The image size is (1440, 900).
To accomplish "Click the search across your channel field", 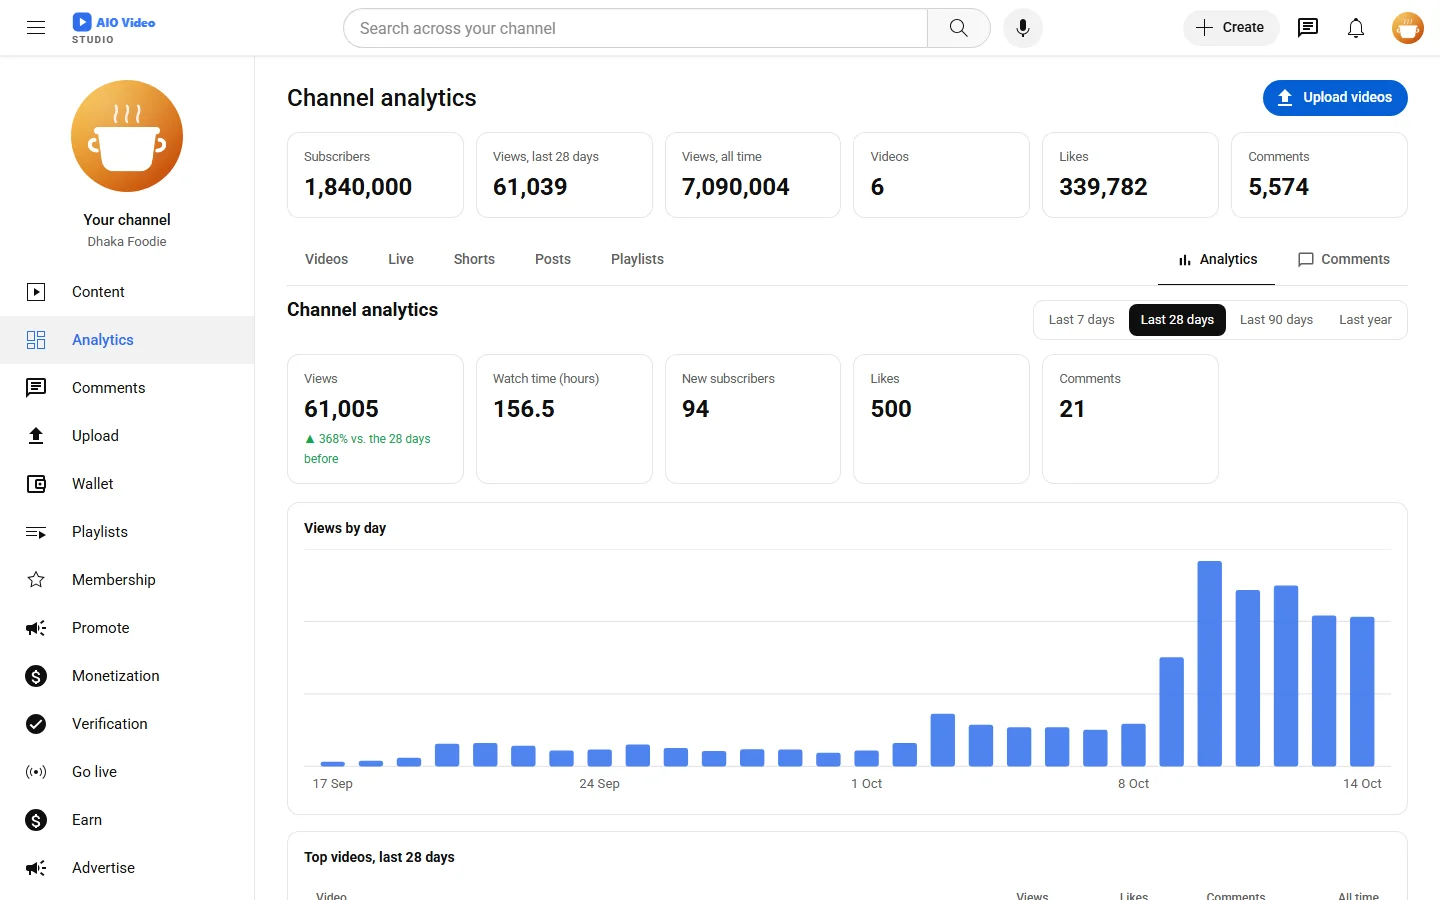I will point(635,28).
